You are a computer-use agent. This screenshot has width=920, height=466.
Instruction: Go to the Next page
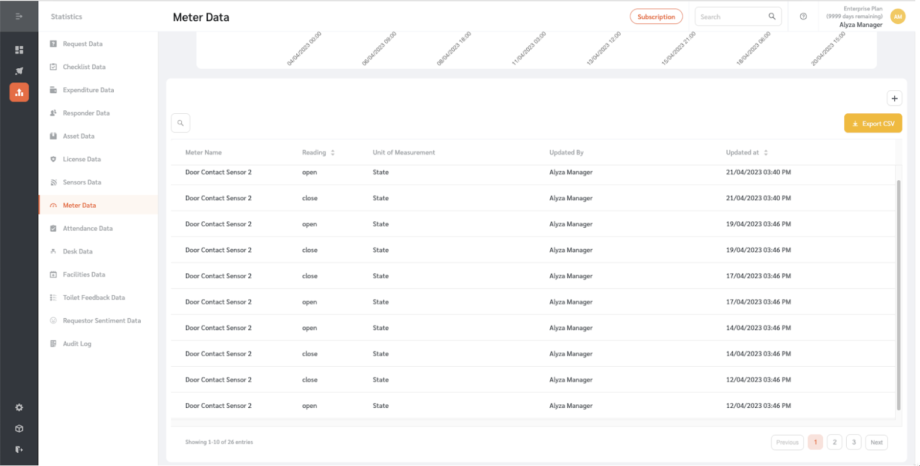(x=877, y=443)
